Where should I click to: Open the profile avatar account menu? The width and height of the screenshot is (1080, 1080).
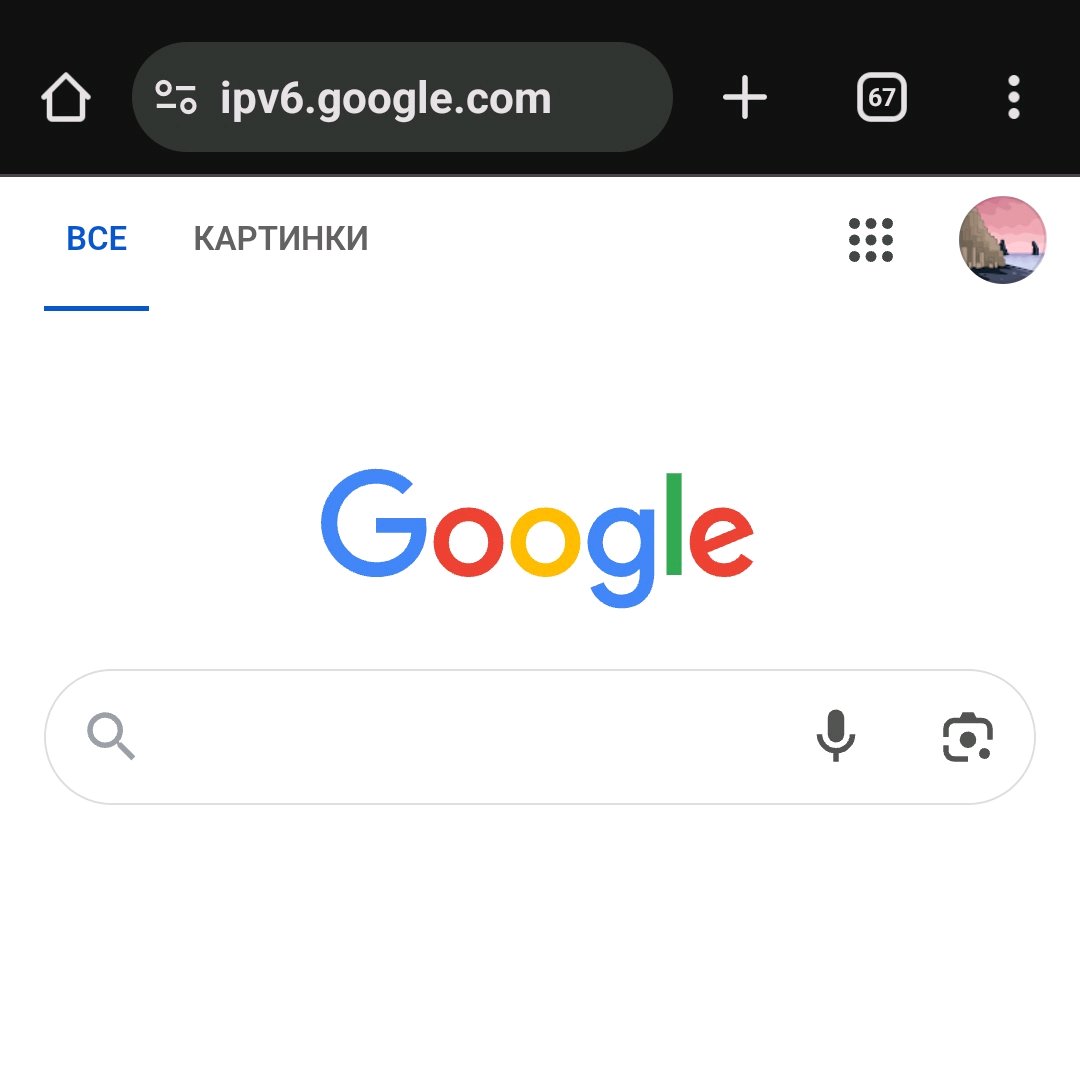[1002, 240]
